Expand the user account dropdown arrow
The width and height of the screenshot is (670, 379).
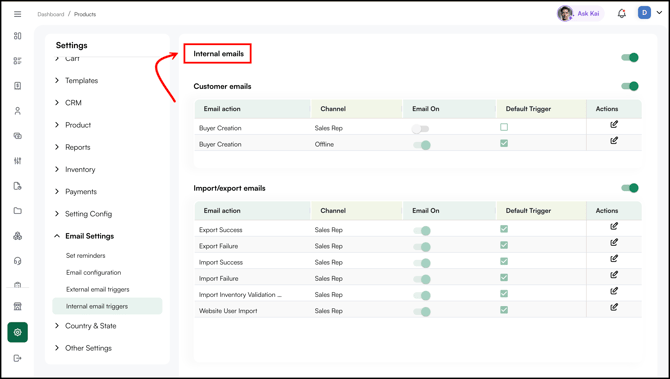click(x=659, y=13)
